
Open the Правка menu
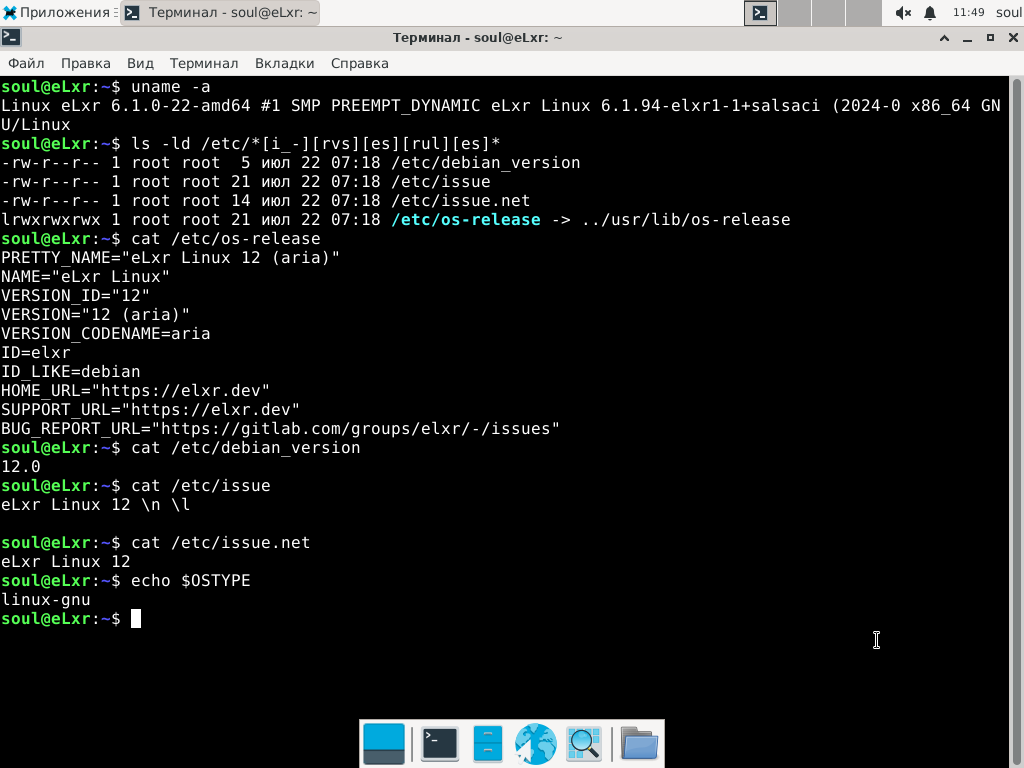86,63
